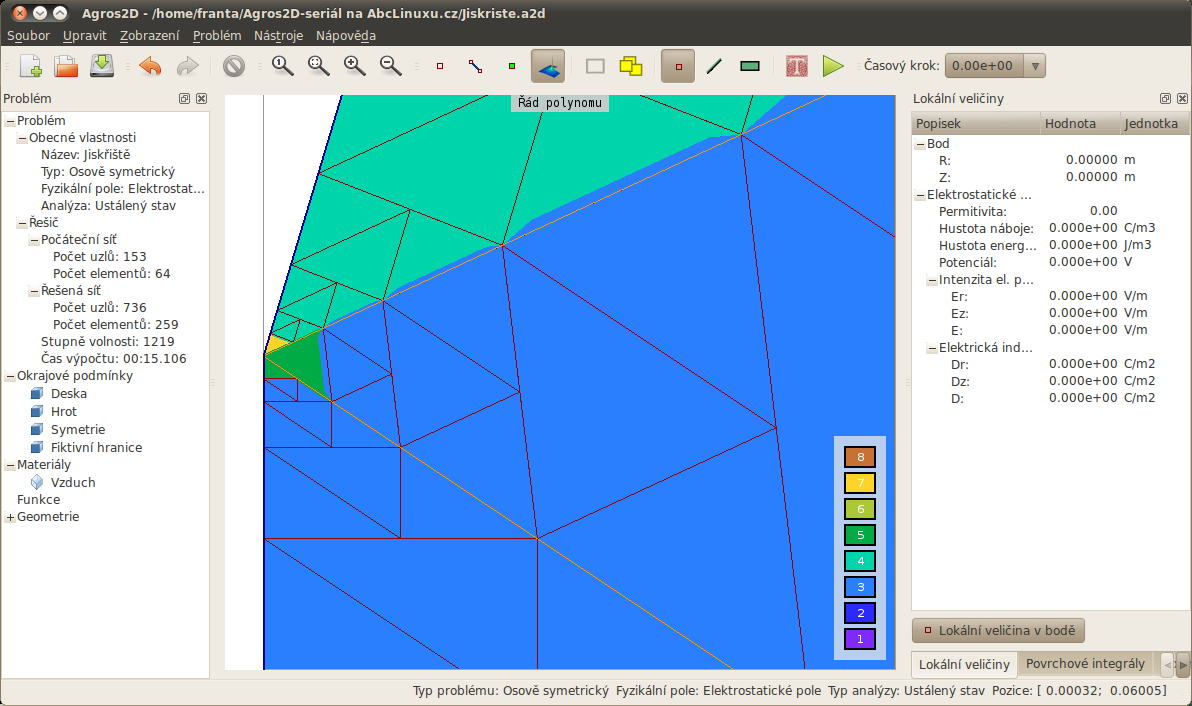Undo using the orange arrow icon
Screen dimensions: 1192x706
pyautogui.click(x=151, y=66)
